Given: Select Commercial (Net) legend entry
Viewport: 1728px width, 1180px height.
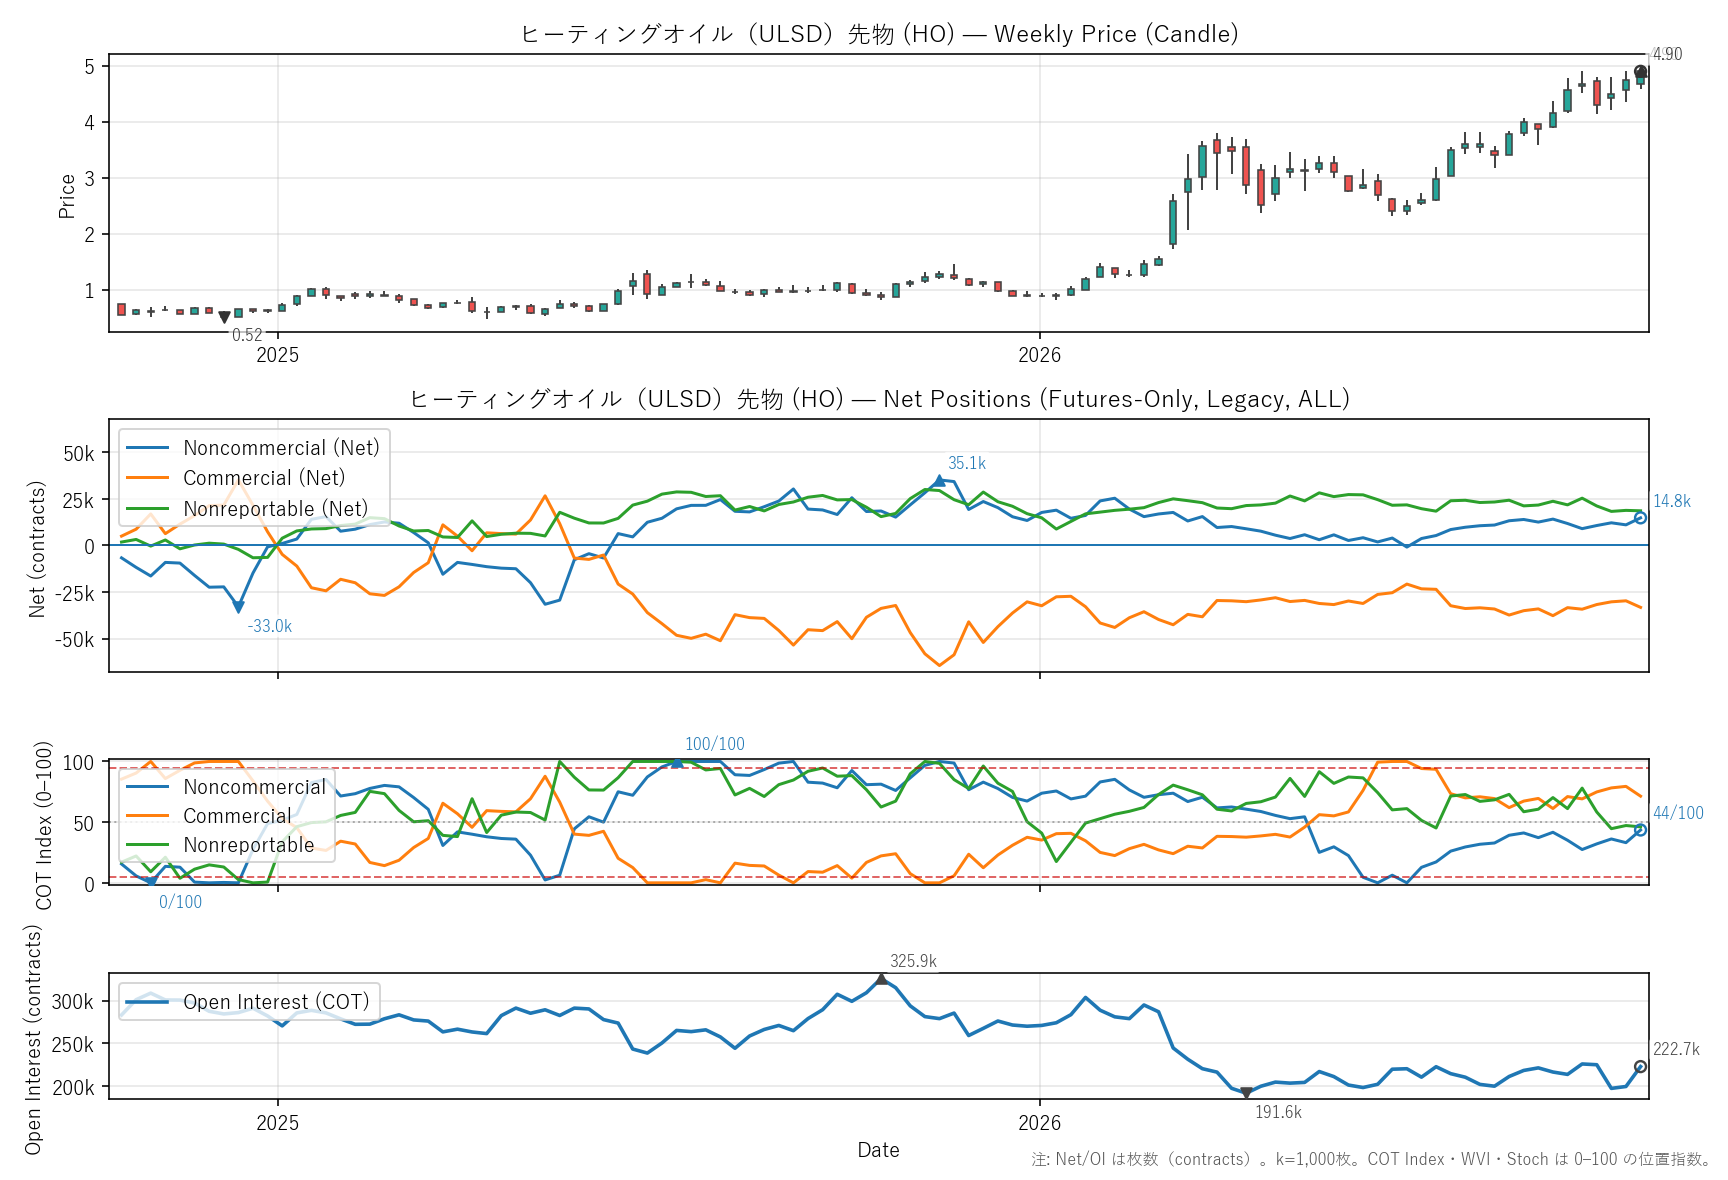Looking at the screenshot, I should coord(236,478).
